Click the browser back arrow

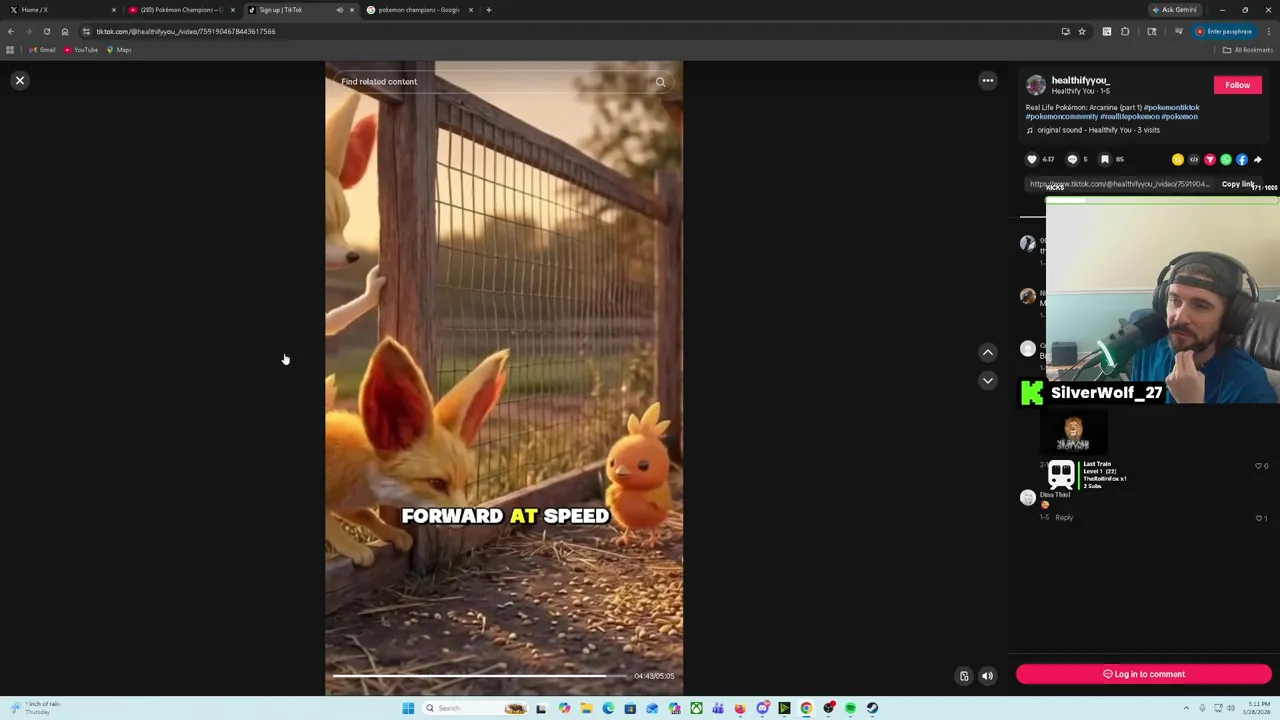tap(11, 31)
